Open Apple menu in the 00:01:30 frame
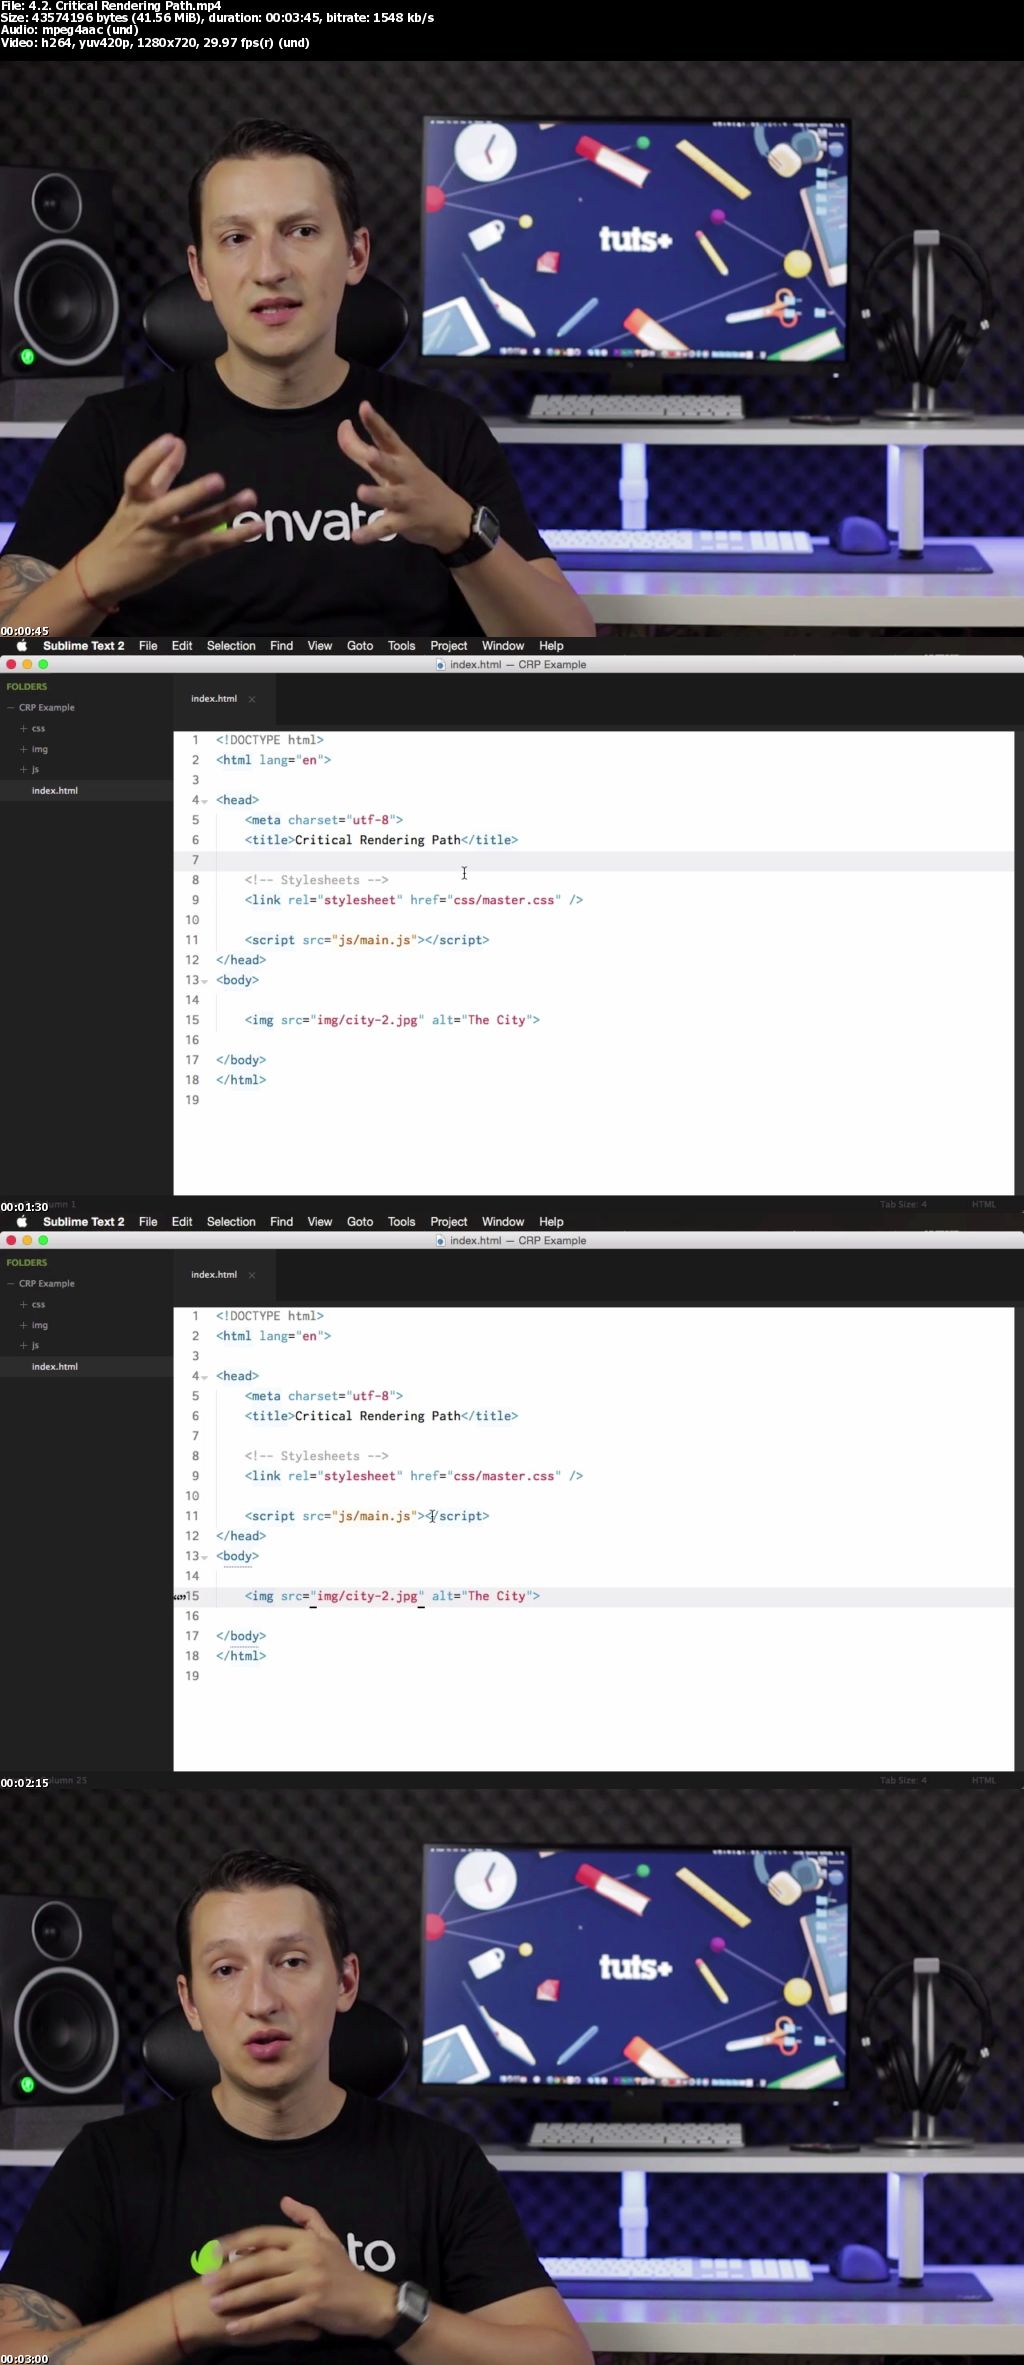This screenshot has height=2365, width=1024. (x=22, y=646)
